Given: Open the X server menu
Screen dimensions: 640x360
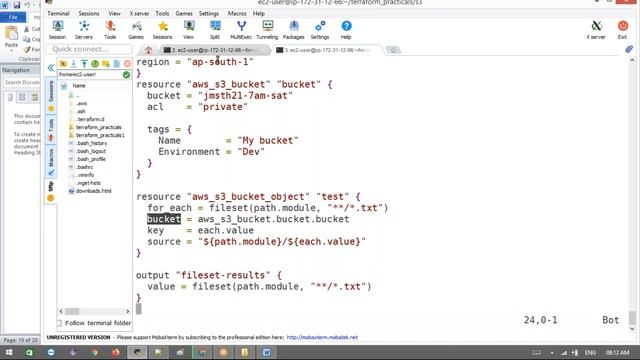Looking at the screenshot, I should coord(139,13).
